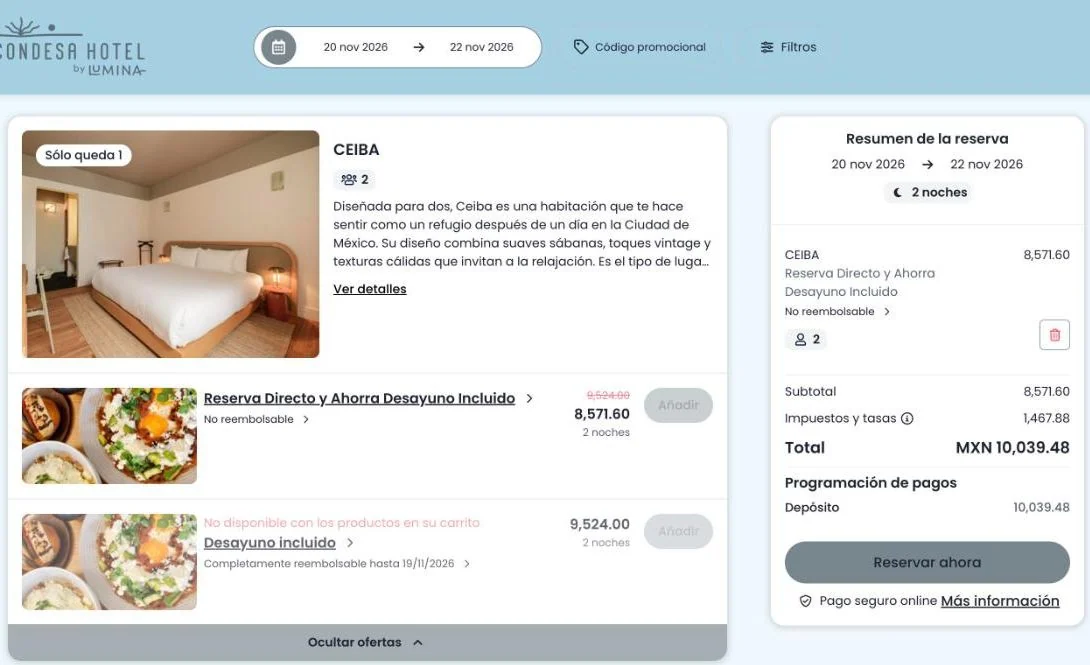
Task: View the CEIBA bedroom photo
Action: (170, 244)
